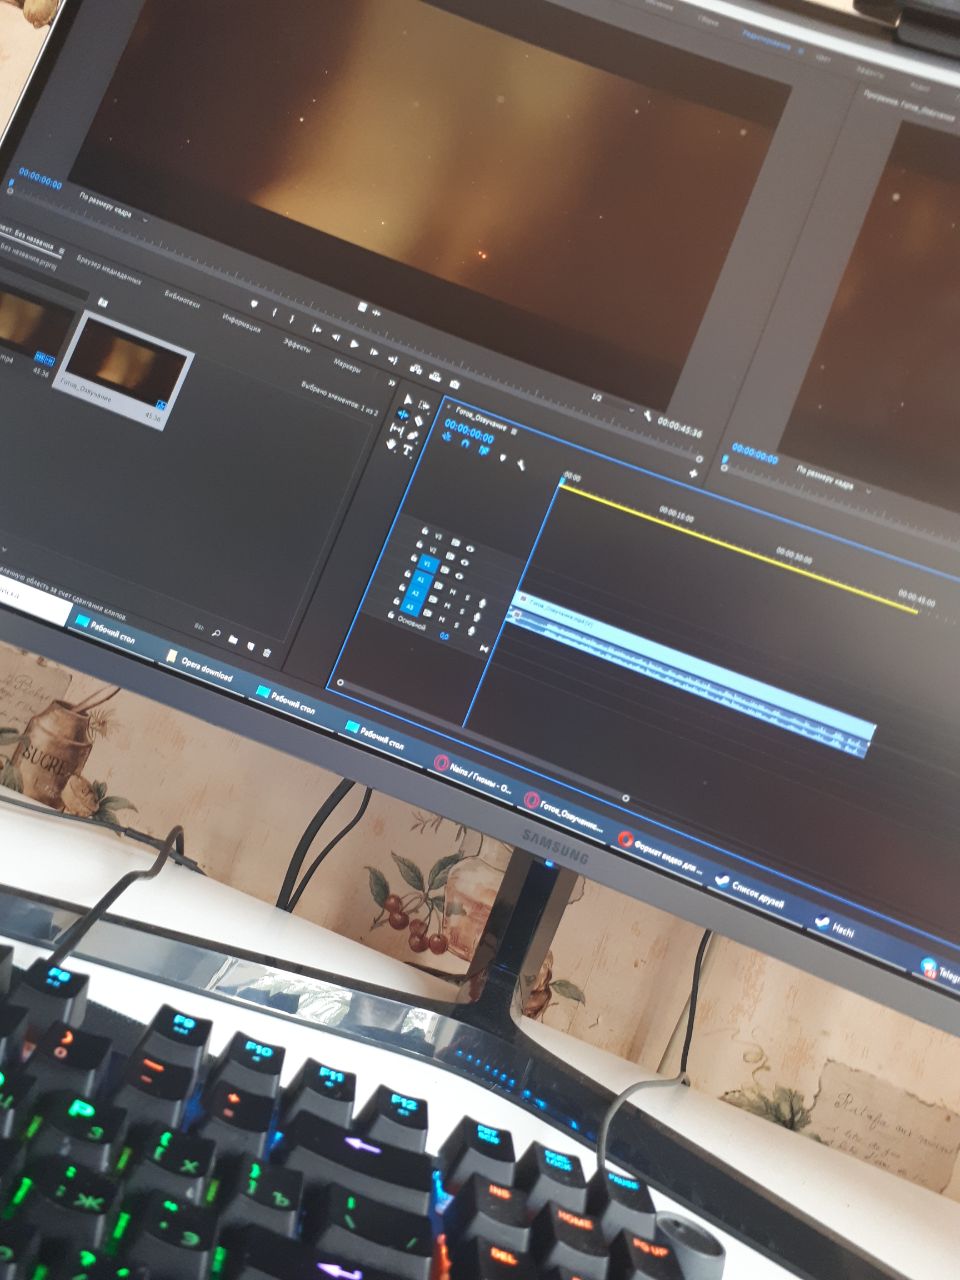Open Source monitor settings wrench
Image resolution: width=960 pixels, height=1280 pixels.
tap(647, 415)
